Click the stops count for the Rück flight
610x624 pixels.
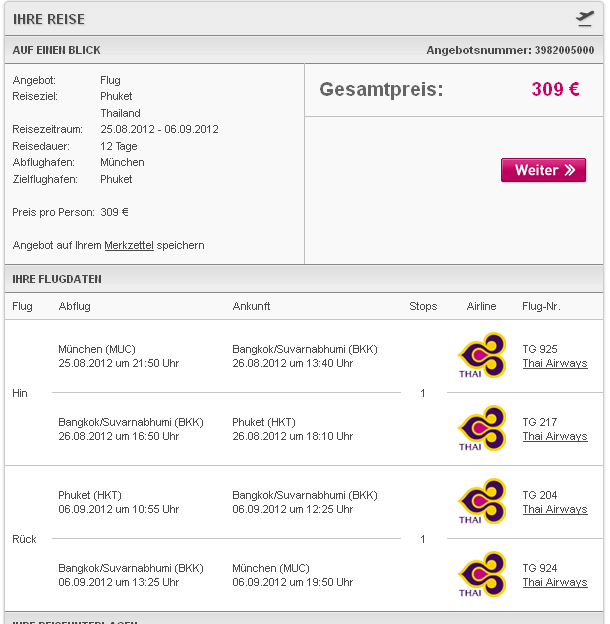pos(423,539)
